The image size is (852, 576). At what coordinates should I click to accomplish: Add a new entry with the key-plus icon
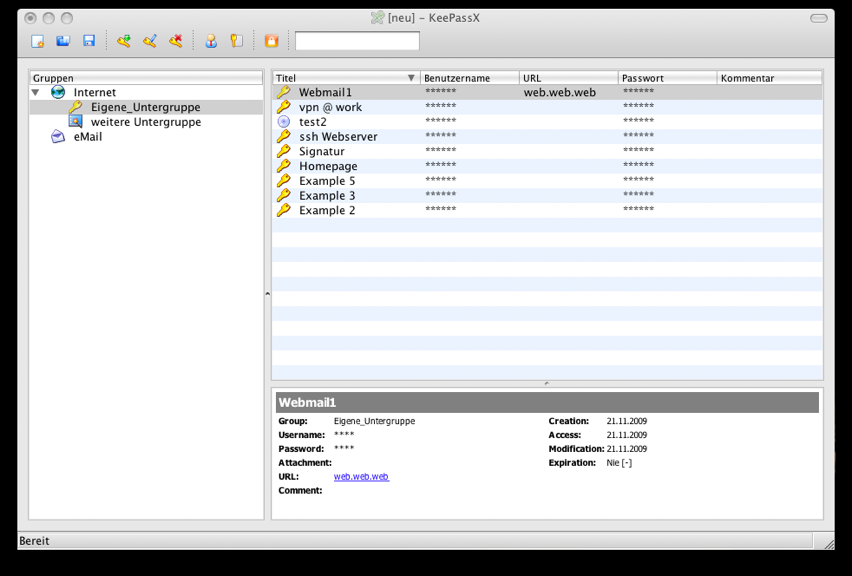(x=124, y=41)
